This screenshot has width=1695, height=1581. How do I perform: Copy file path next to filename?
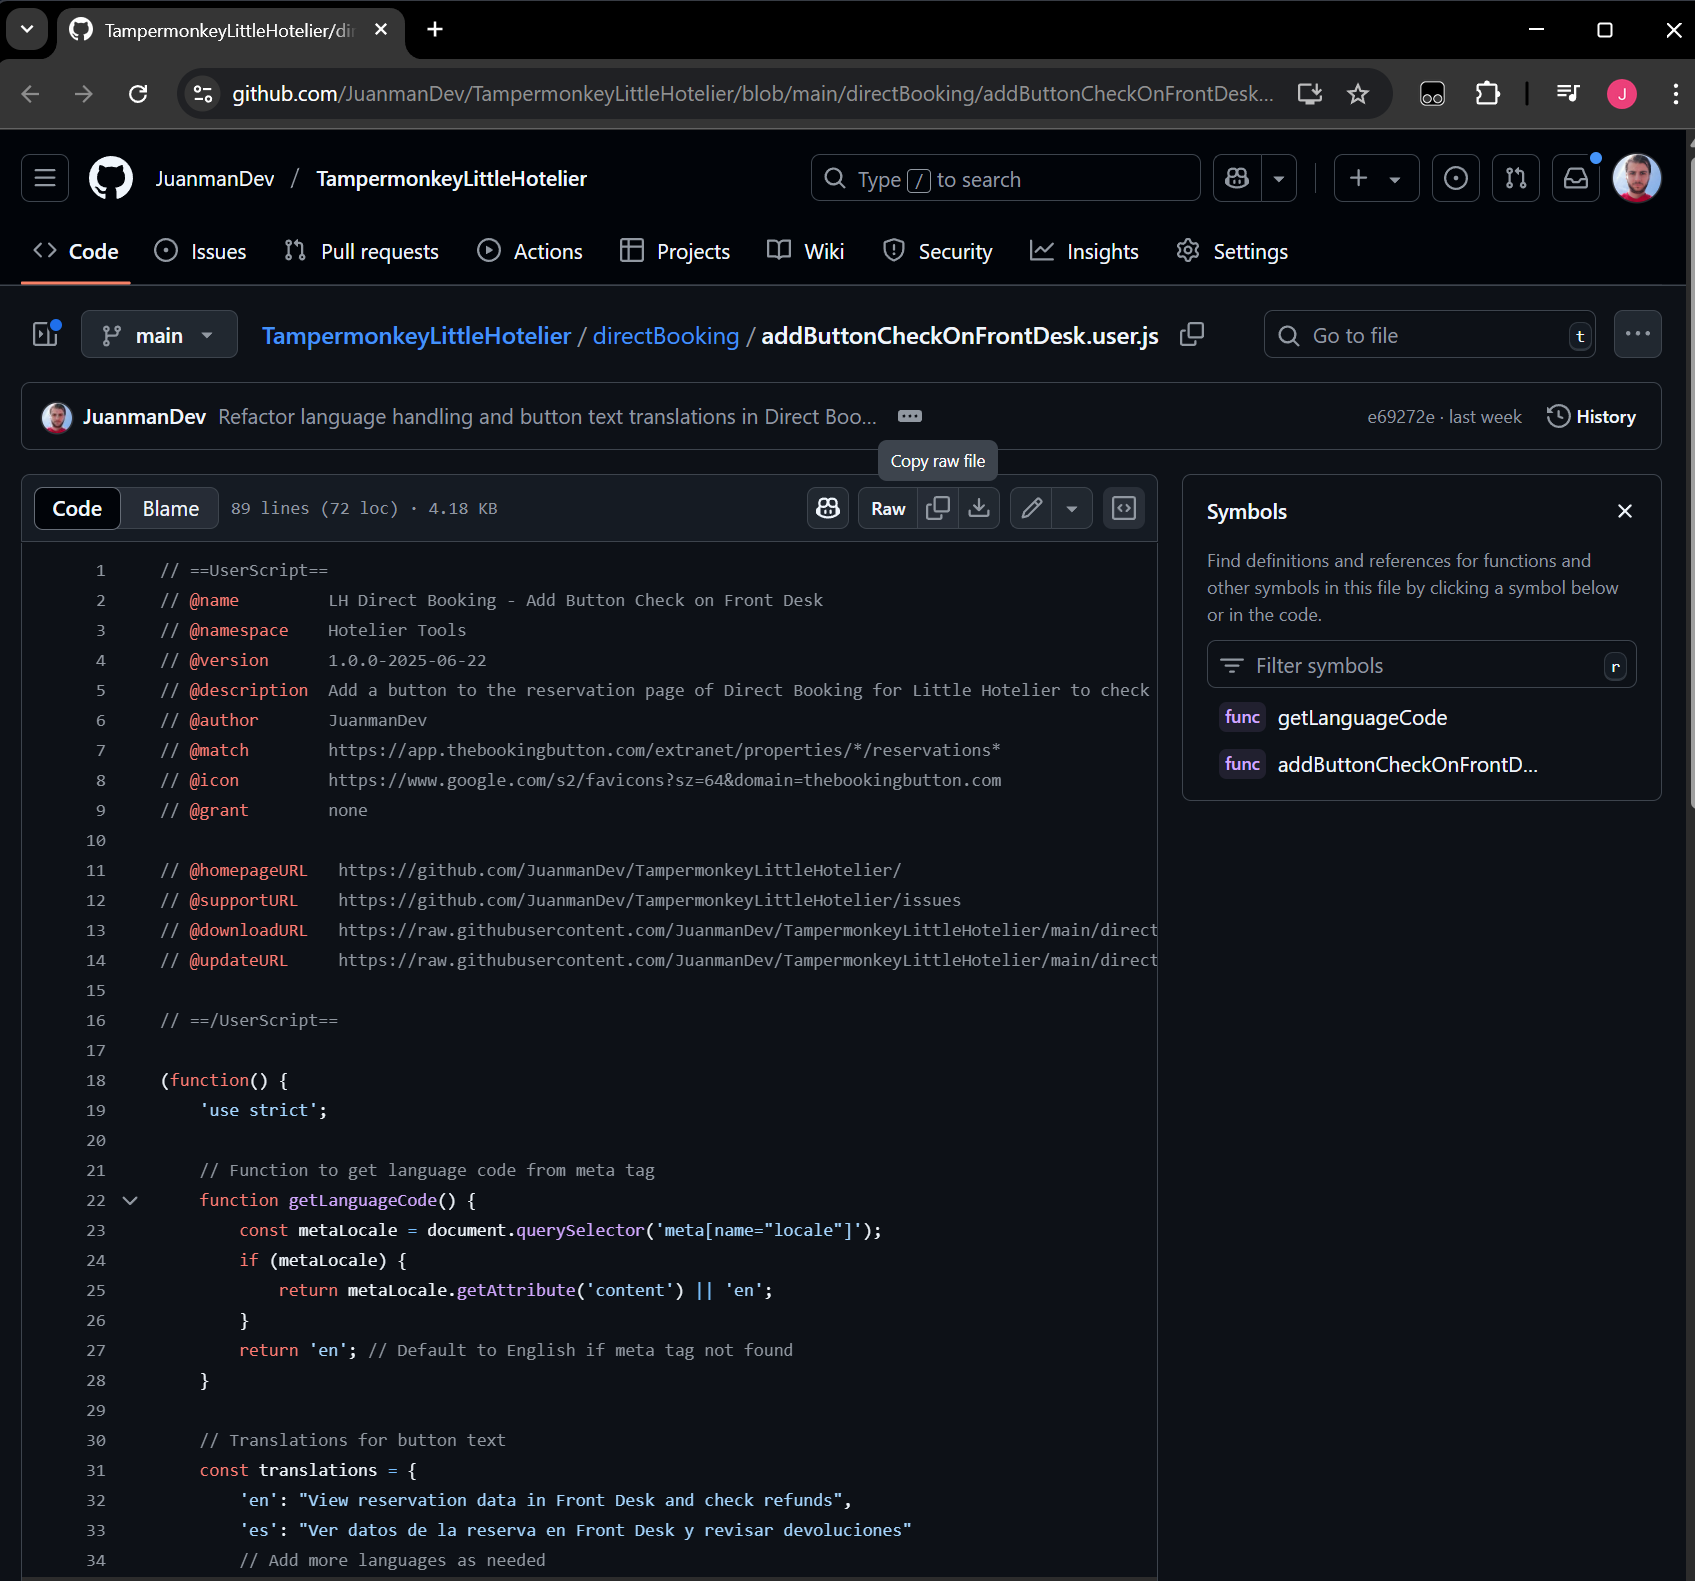pos(1191,335)
